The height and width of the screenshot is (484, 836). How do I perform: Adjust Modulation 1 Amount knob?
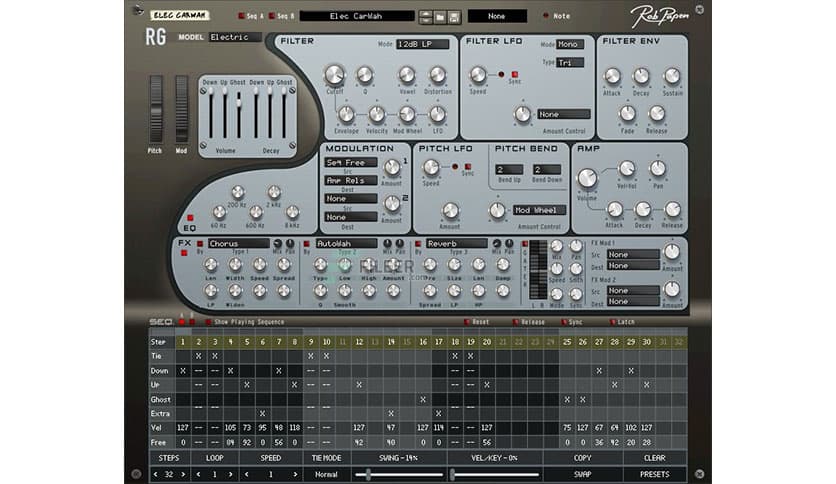click(392, 167)
